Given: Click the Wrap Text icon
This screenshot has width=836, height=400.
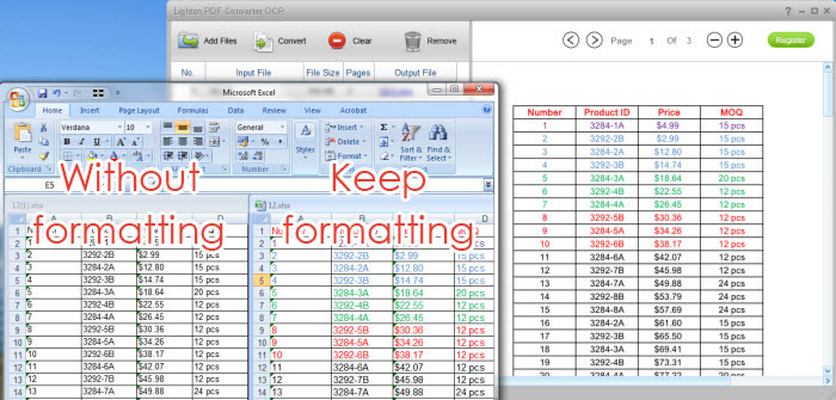Looking at the screenshot, I should 214,127.
